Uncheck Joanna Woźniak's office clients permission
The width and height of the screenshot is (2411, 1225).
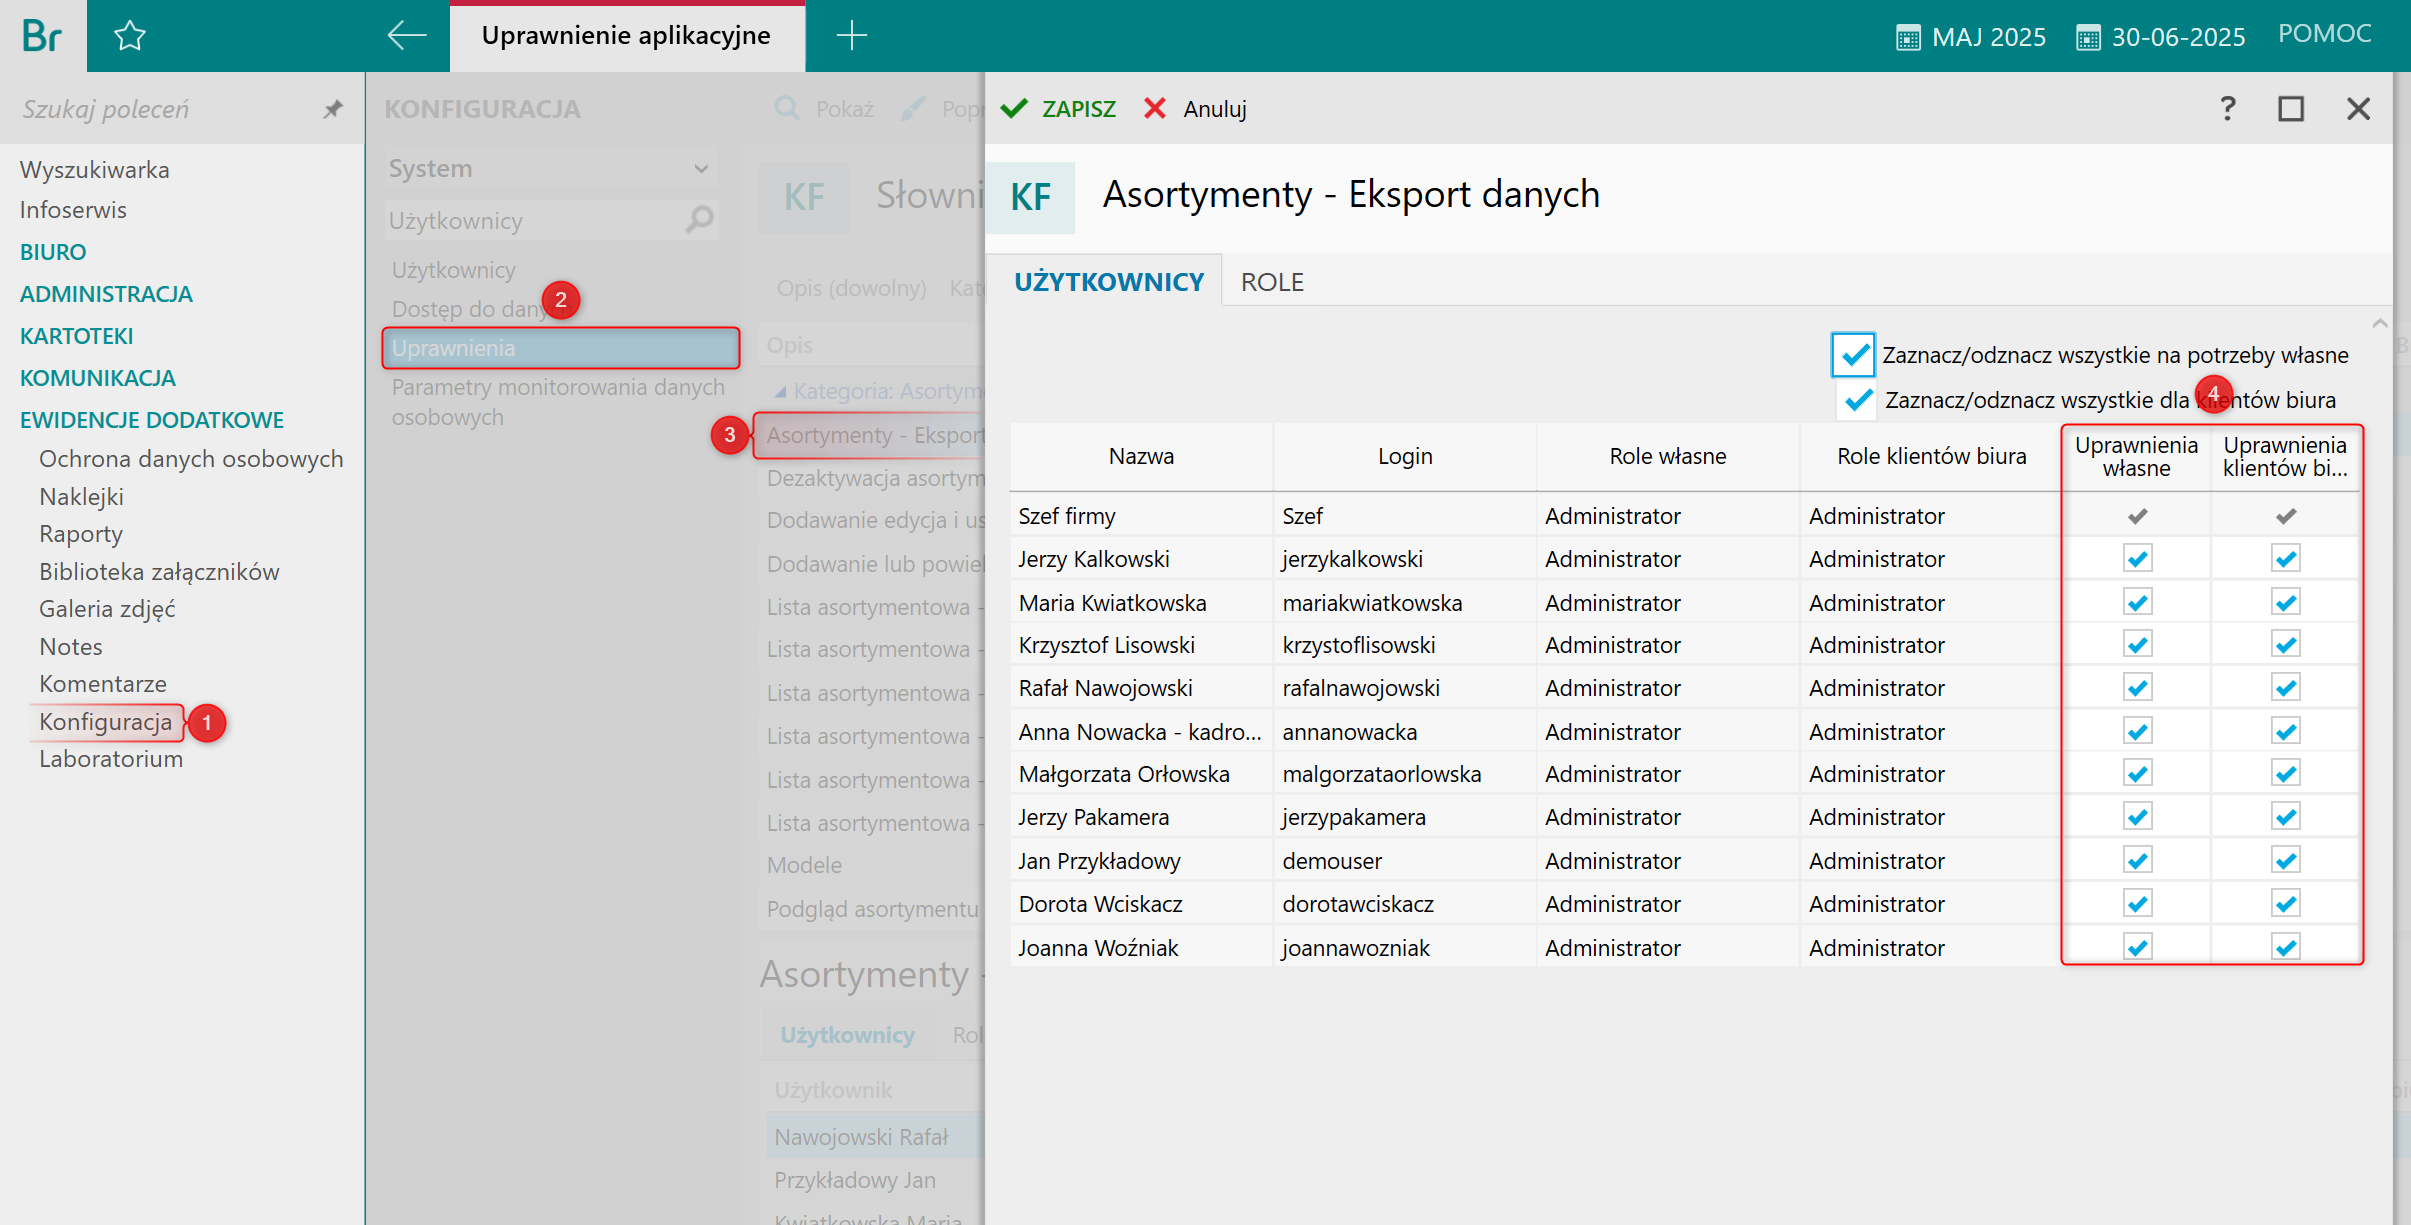click(x=2285, y=947)
